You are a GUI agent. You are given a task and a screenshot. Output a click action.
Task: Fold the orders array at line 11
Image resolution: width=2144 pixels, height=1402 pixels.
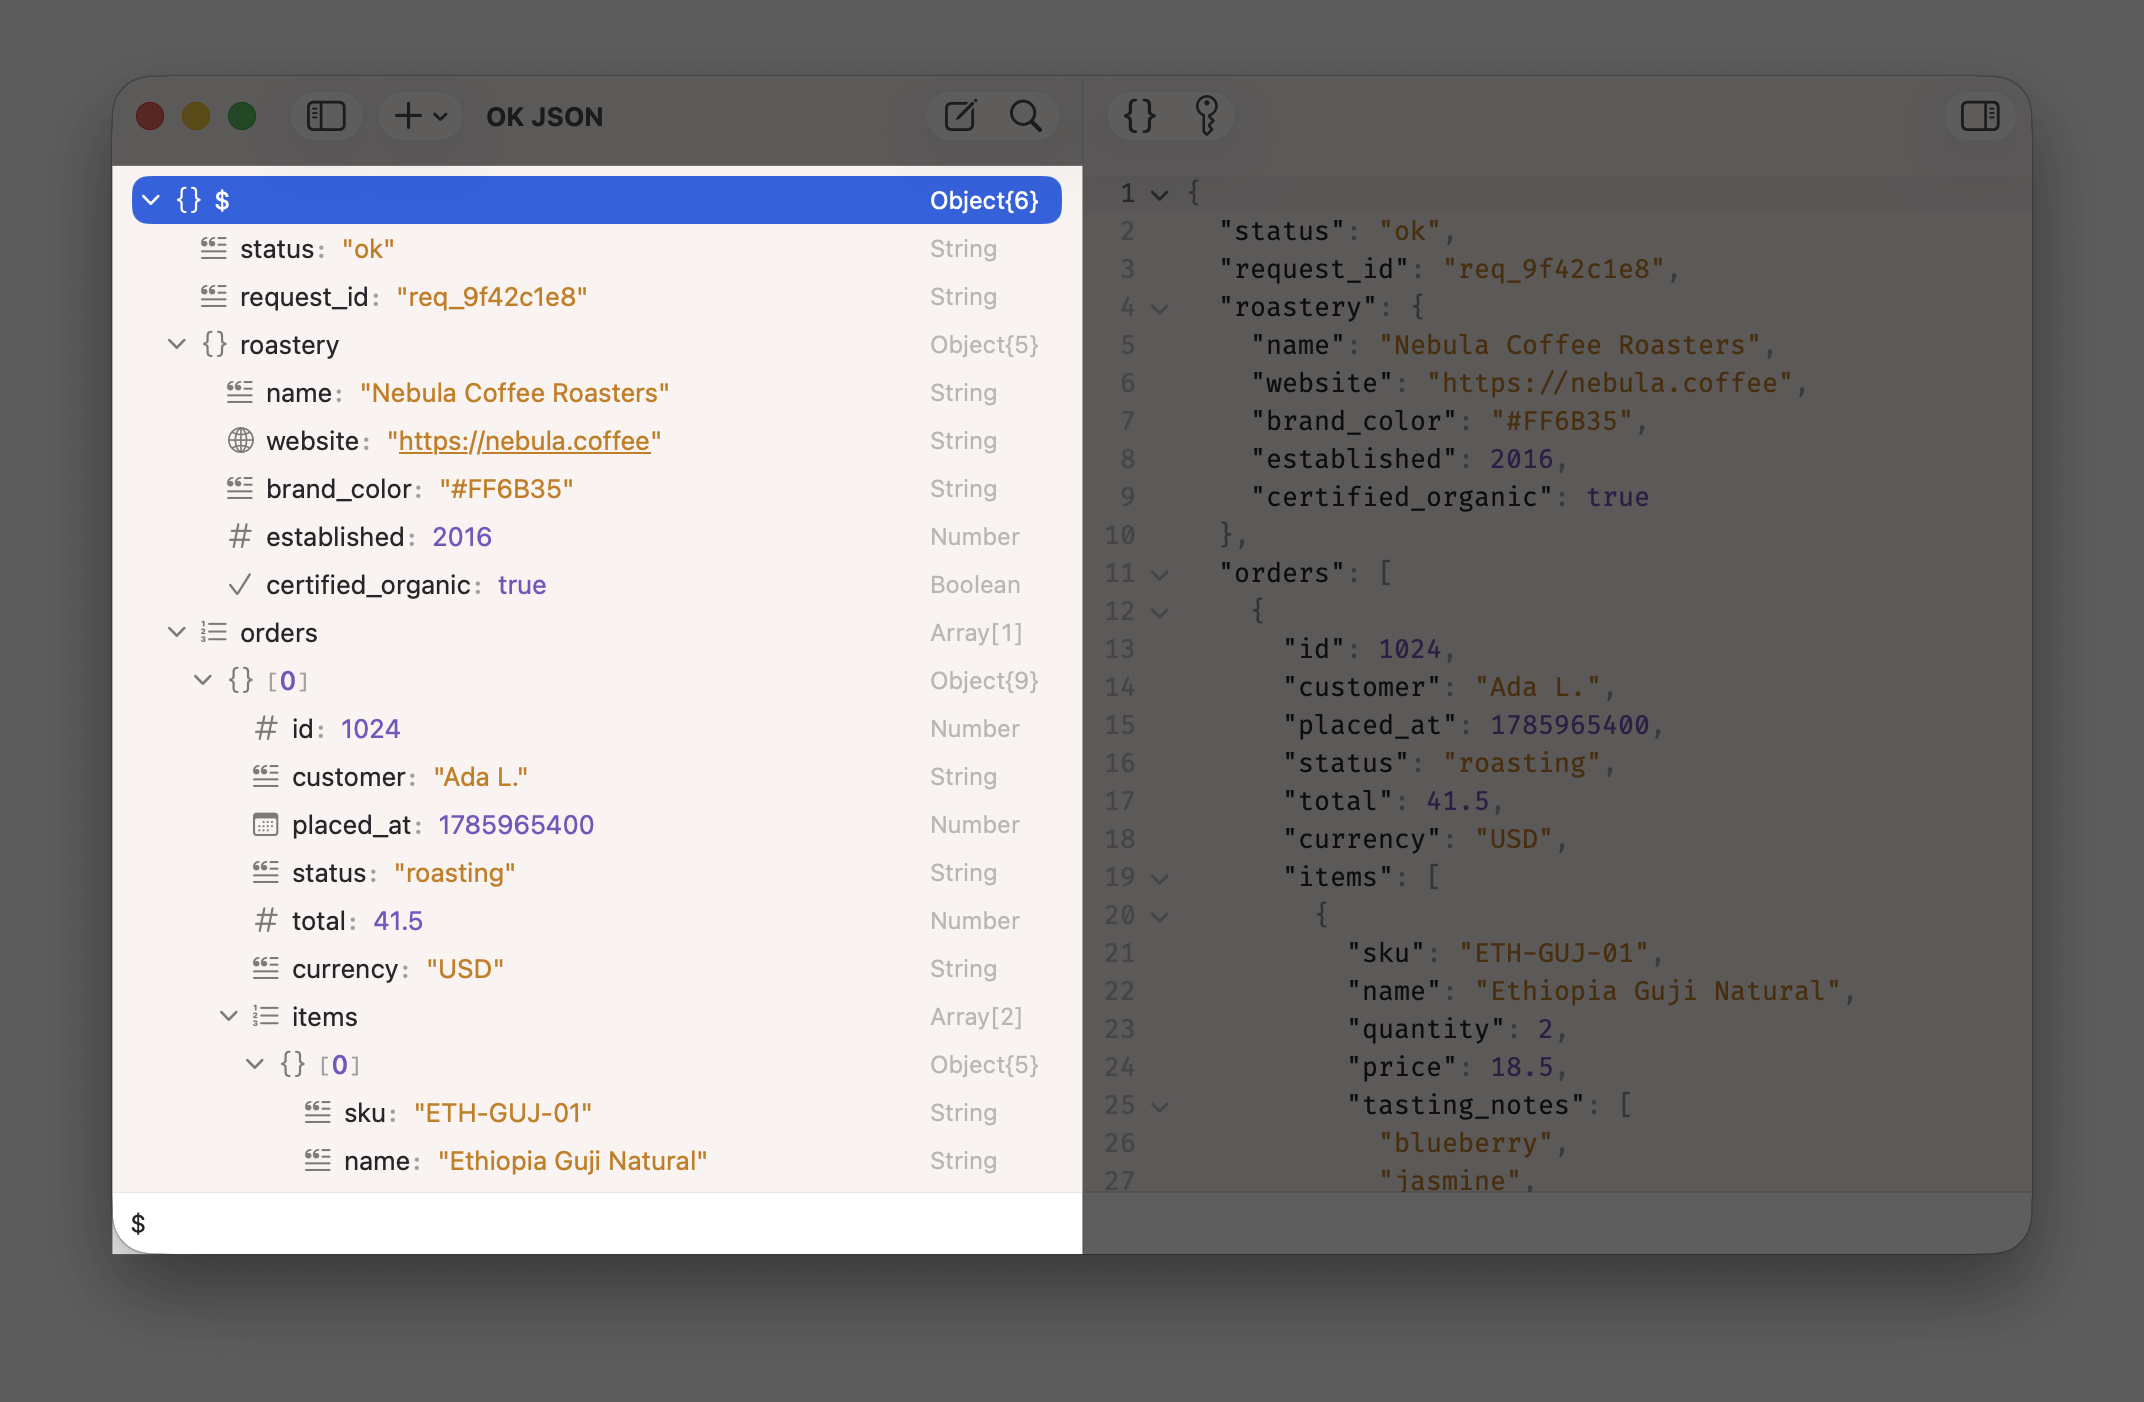click(x=1160, y=575)
